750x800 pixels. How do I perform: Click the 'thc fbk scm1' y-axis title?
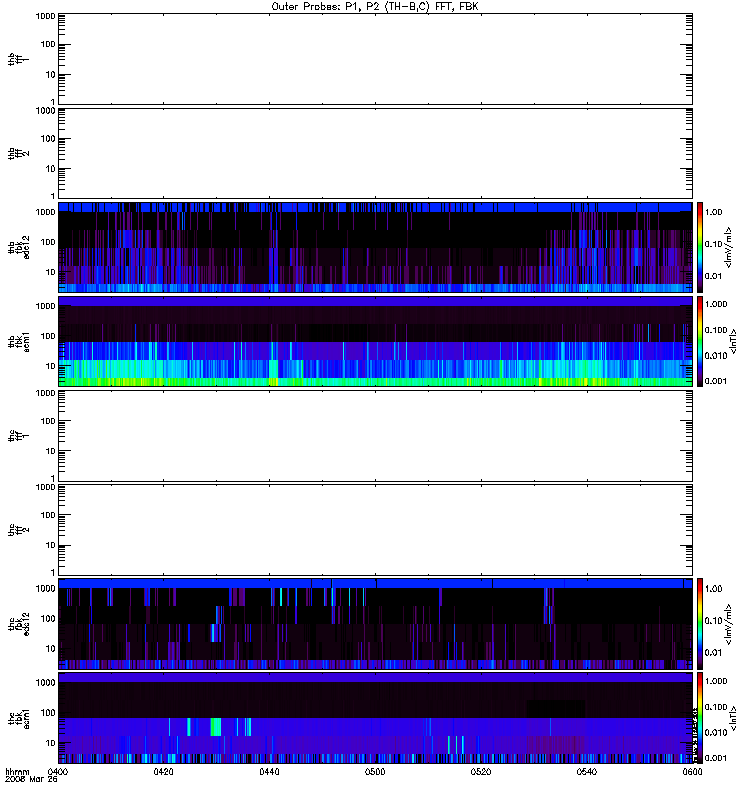pos(18,718)
